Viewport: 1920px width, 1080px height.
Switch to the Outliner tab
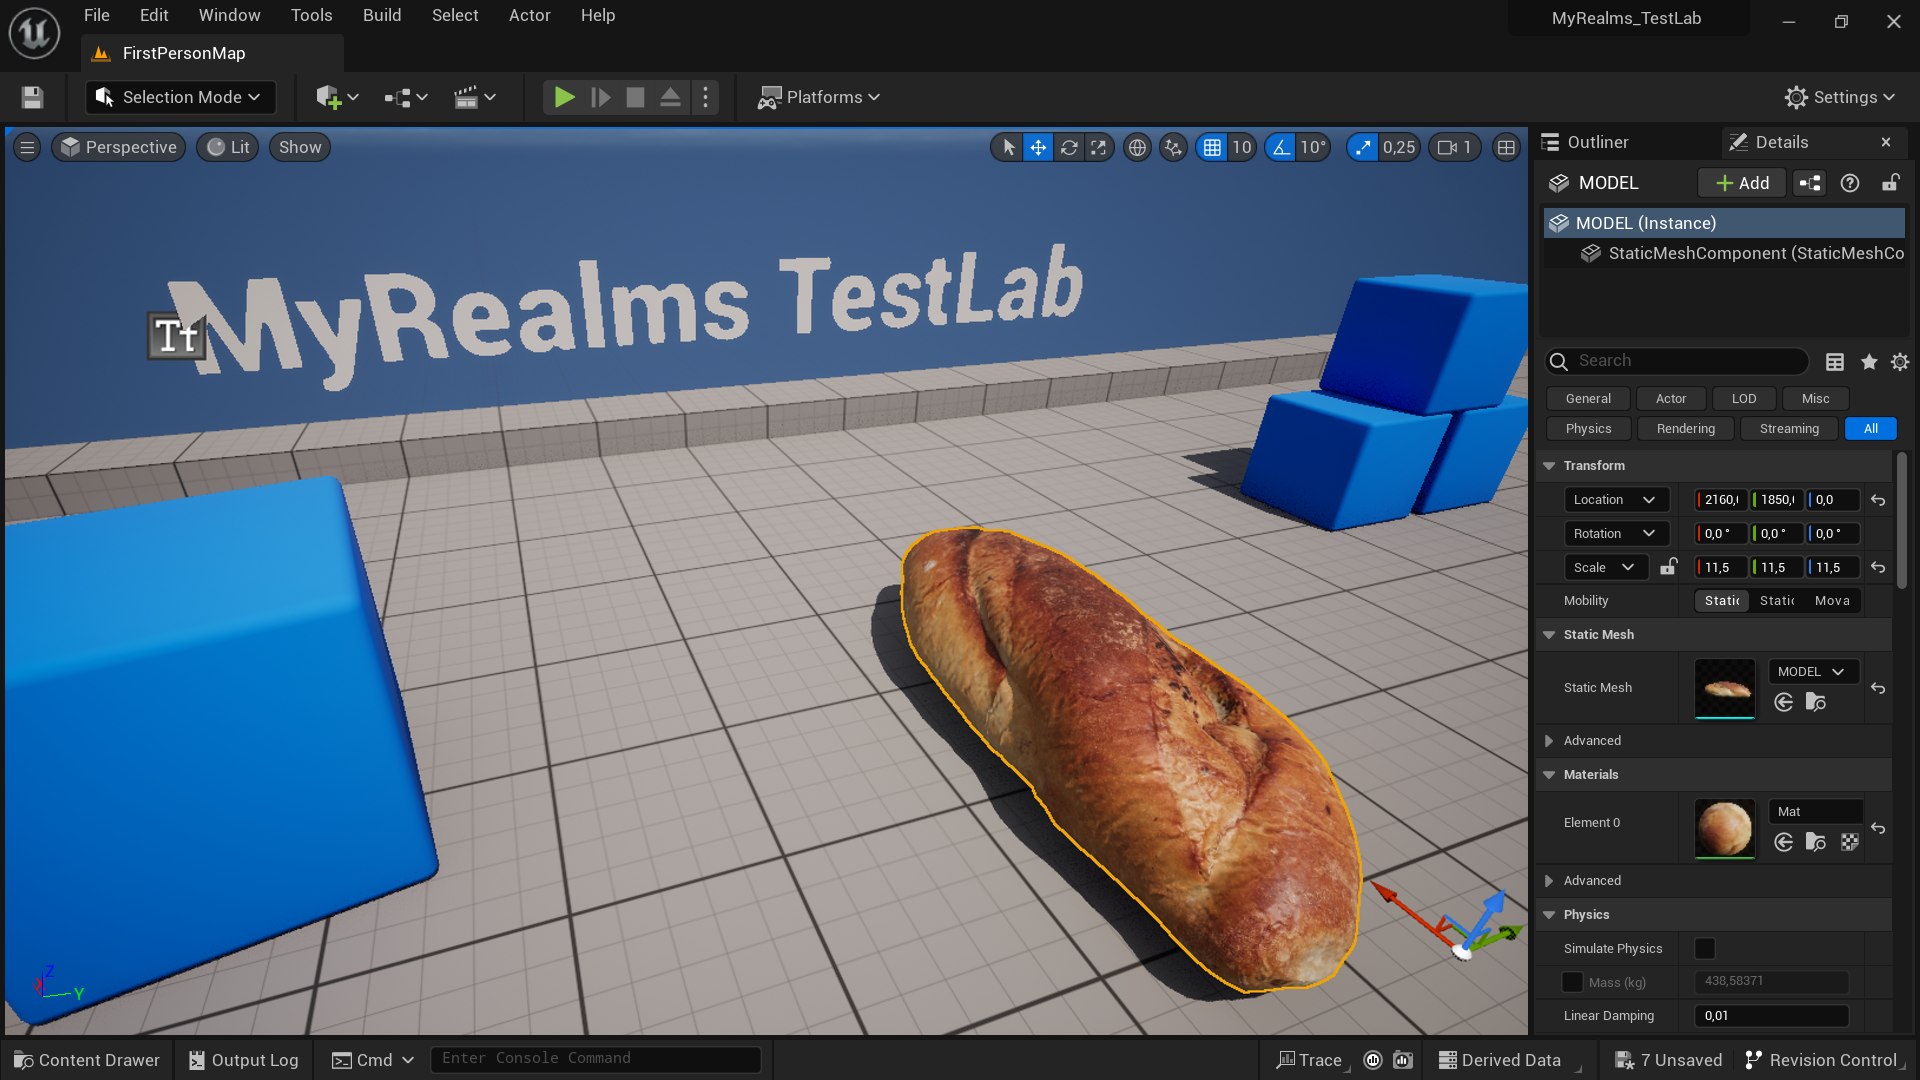click(x=1597, y=142)
